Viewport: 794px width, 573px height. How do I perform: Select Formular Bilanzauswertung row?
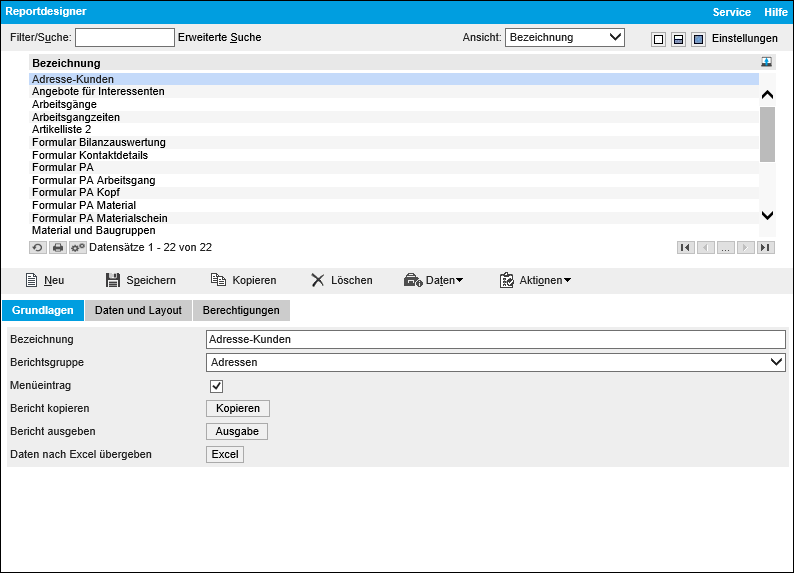pos(394,142)
